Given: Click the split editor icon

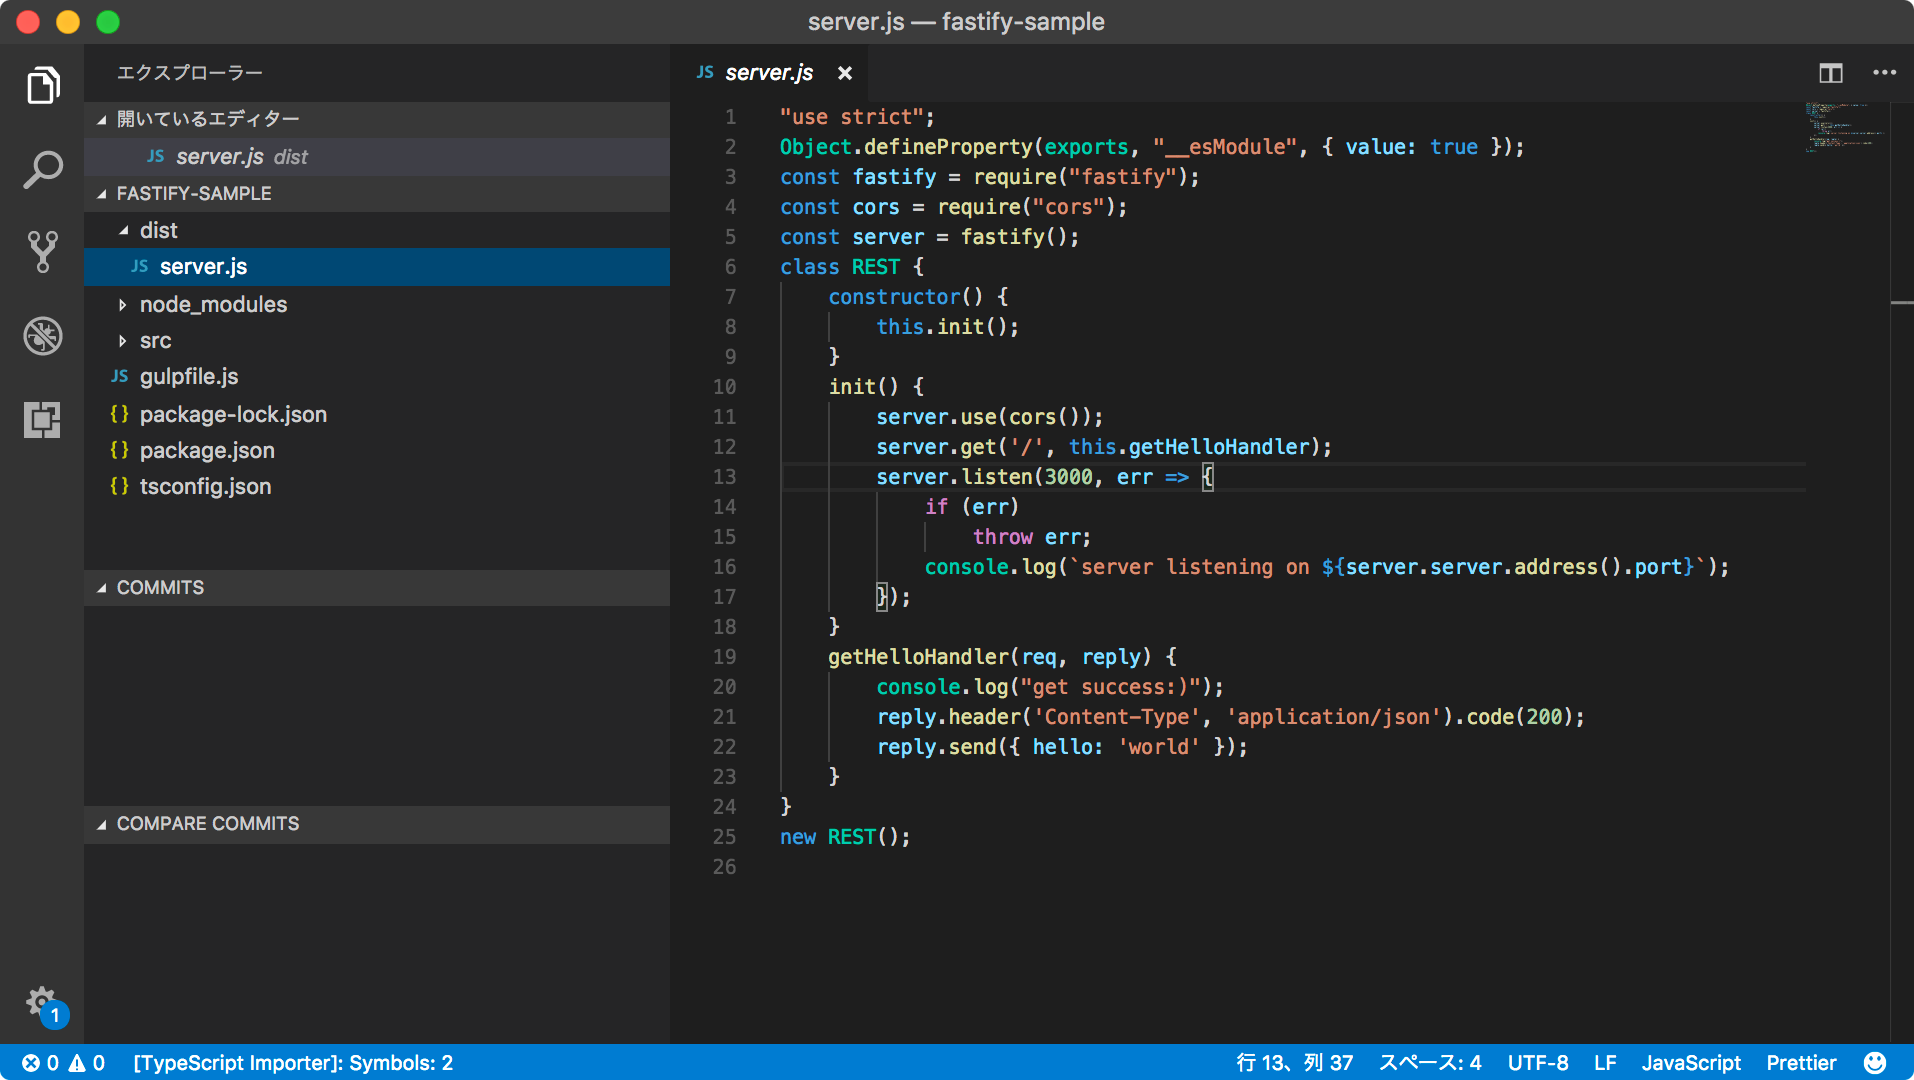Looking at the screenshot, I should (x=1830, y=72).
